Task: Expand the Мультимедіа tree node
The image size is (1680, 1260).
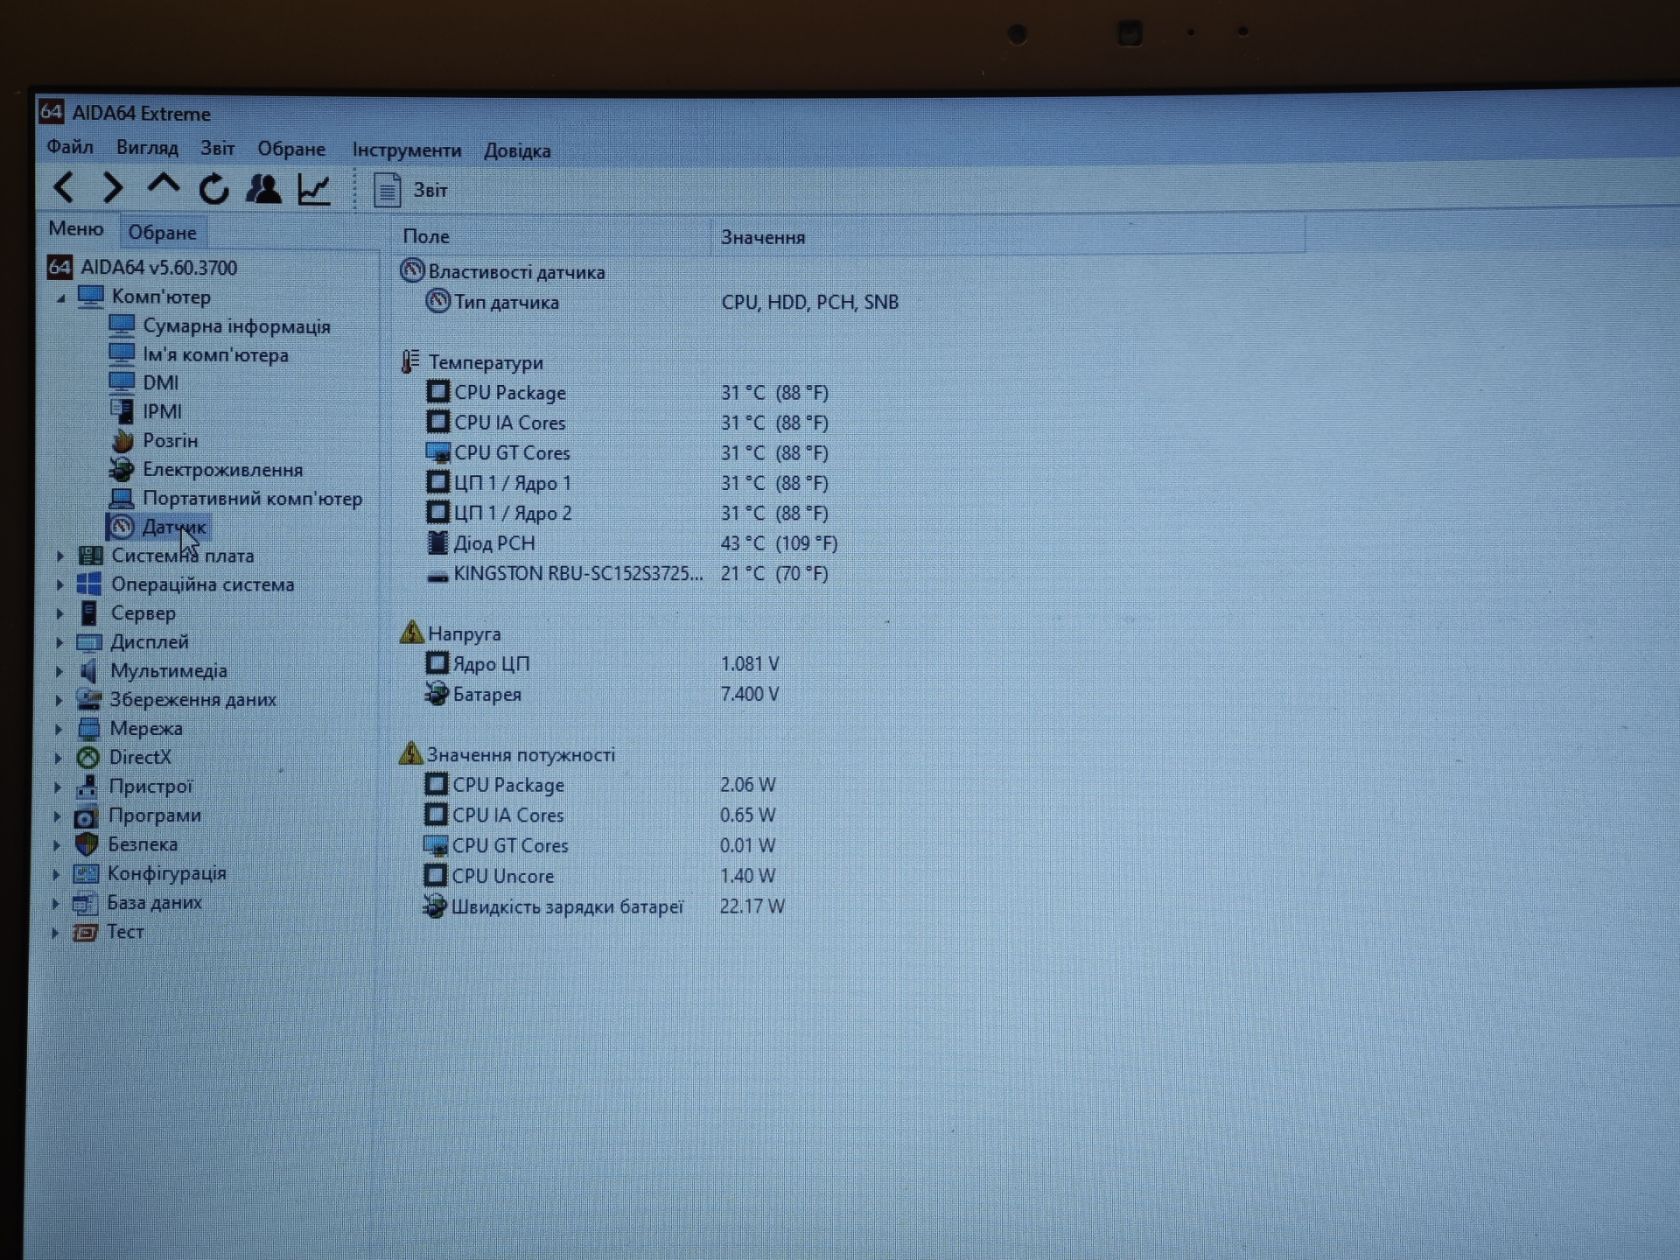Action: click(59, 672)
